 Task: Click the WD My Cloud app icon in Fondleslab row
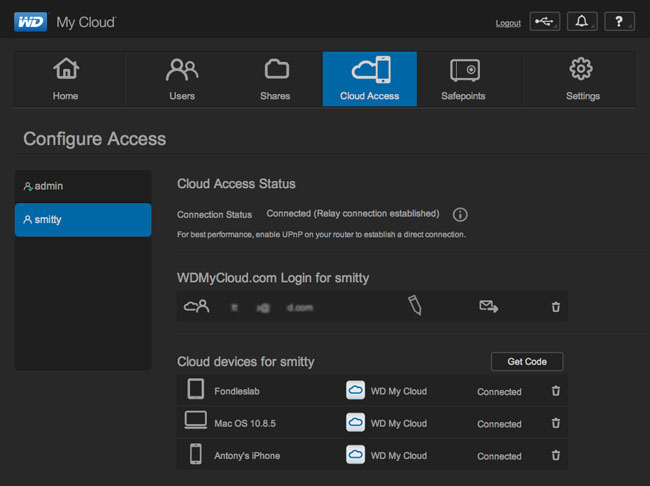355,390
